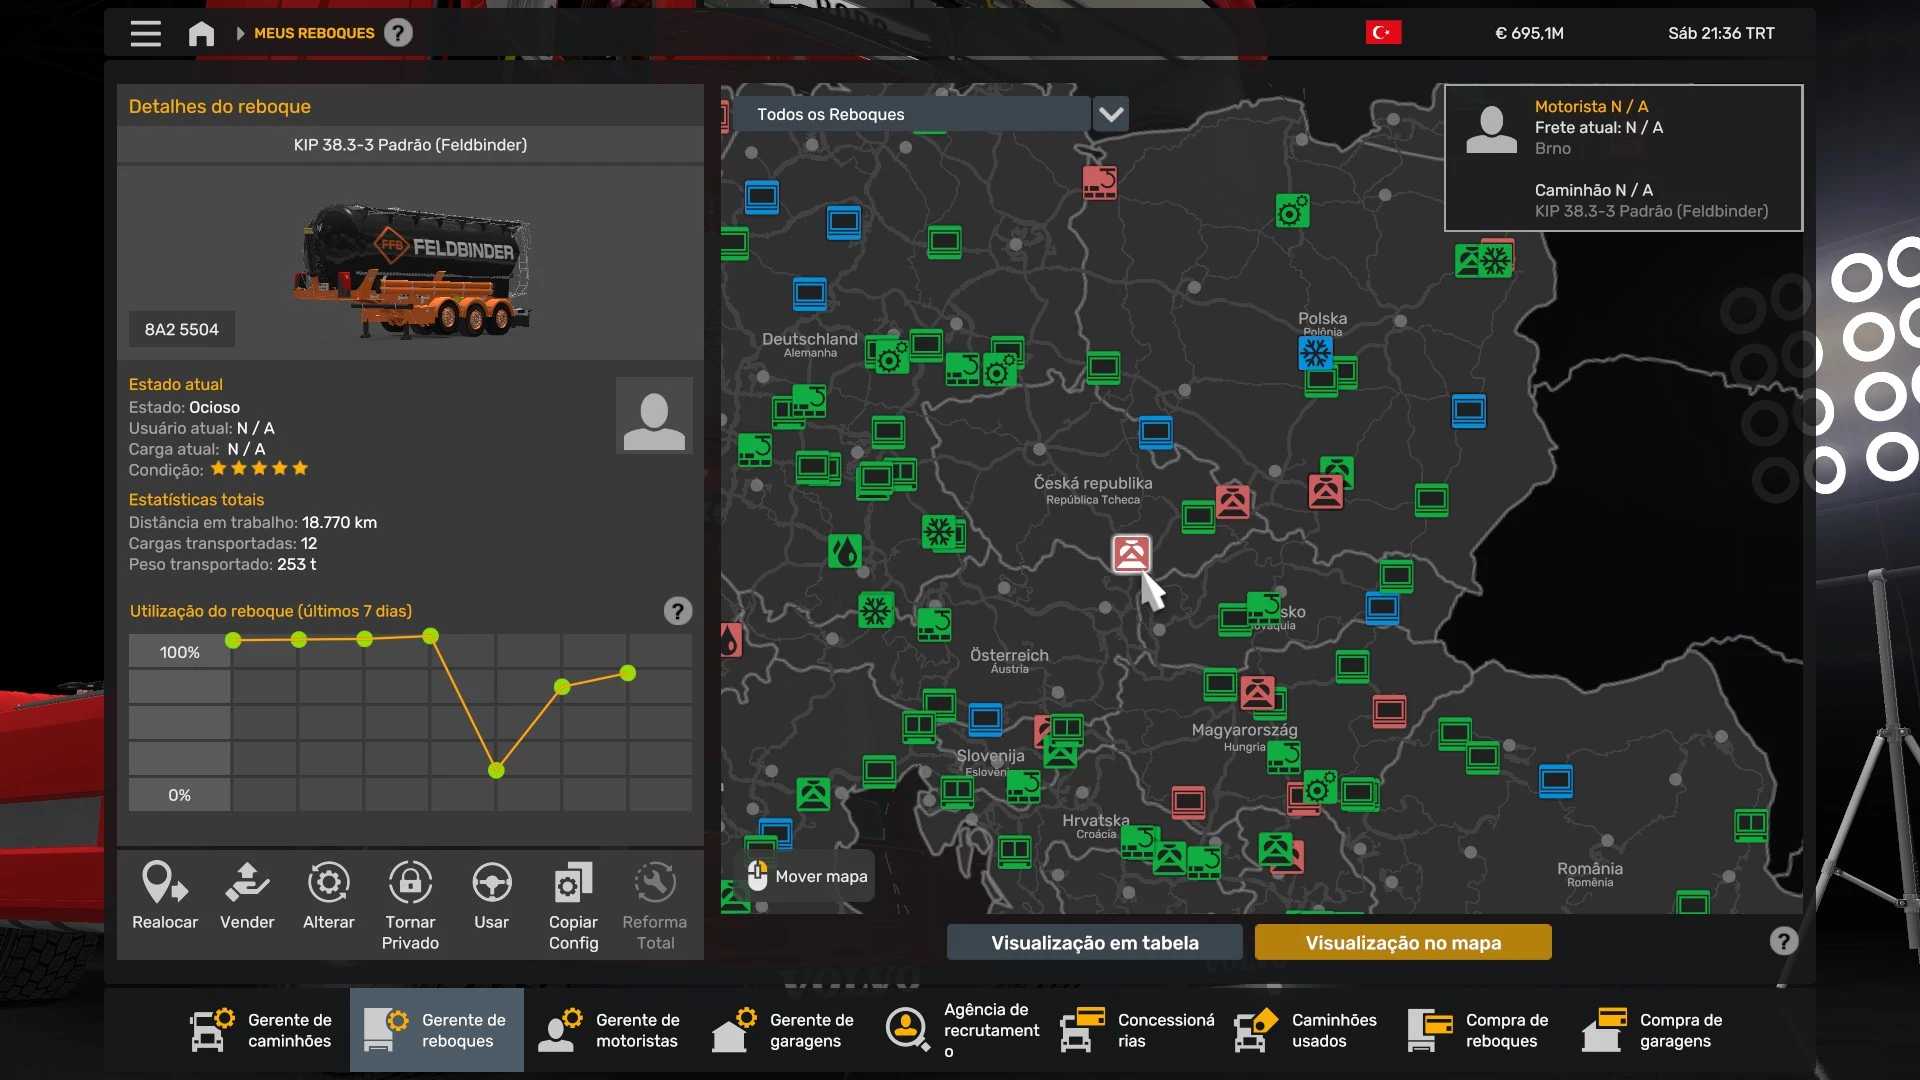Click the Feldbinder trailer thumbnail

tap(412, 268)
